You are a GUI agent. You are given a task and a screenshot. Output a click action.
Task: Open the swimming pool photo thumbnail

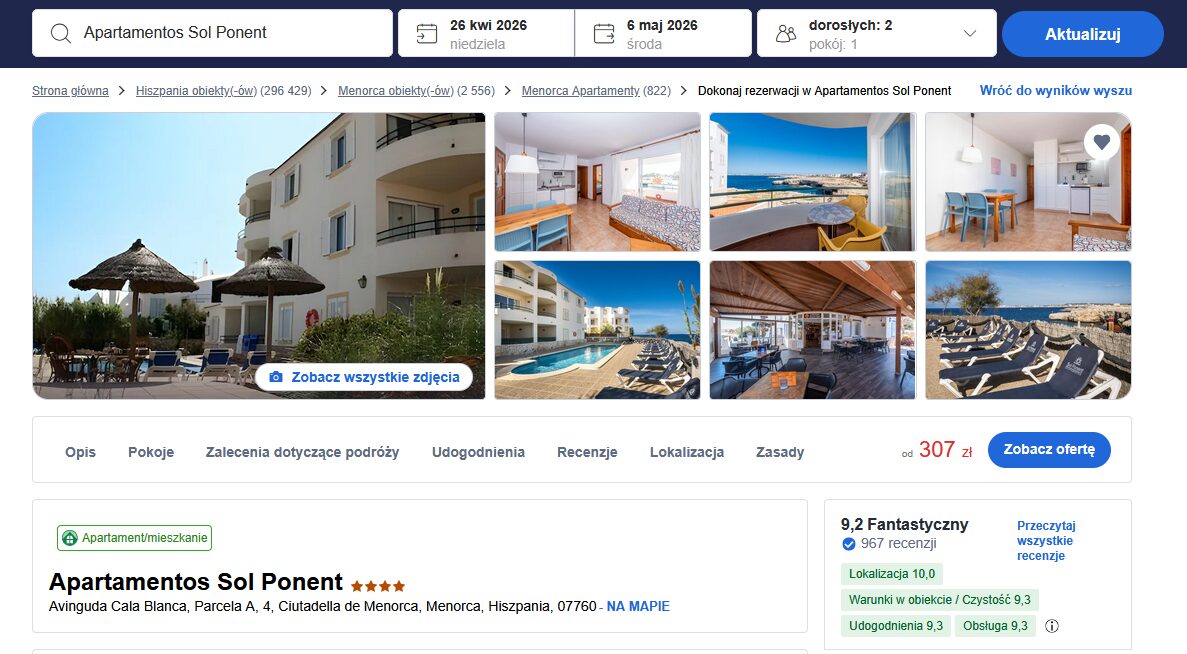coord(597,330)
